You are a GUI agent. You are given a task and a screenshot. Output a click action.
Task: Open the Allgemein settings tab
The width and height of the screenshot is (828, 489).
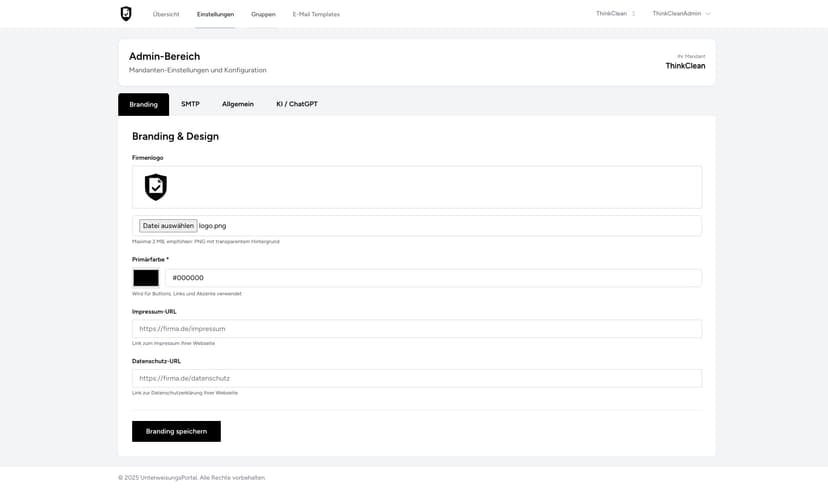click(237, 104)
